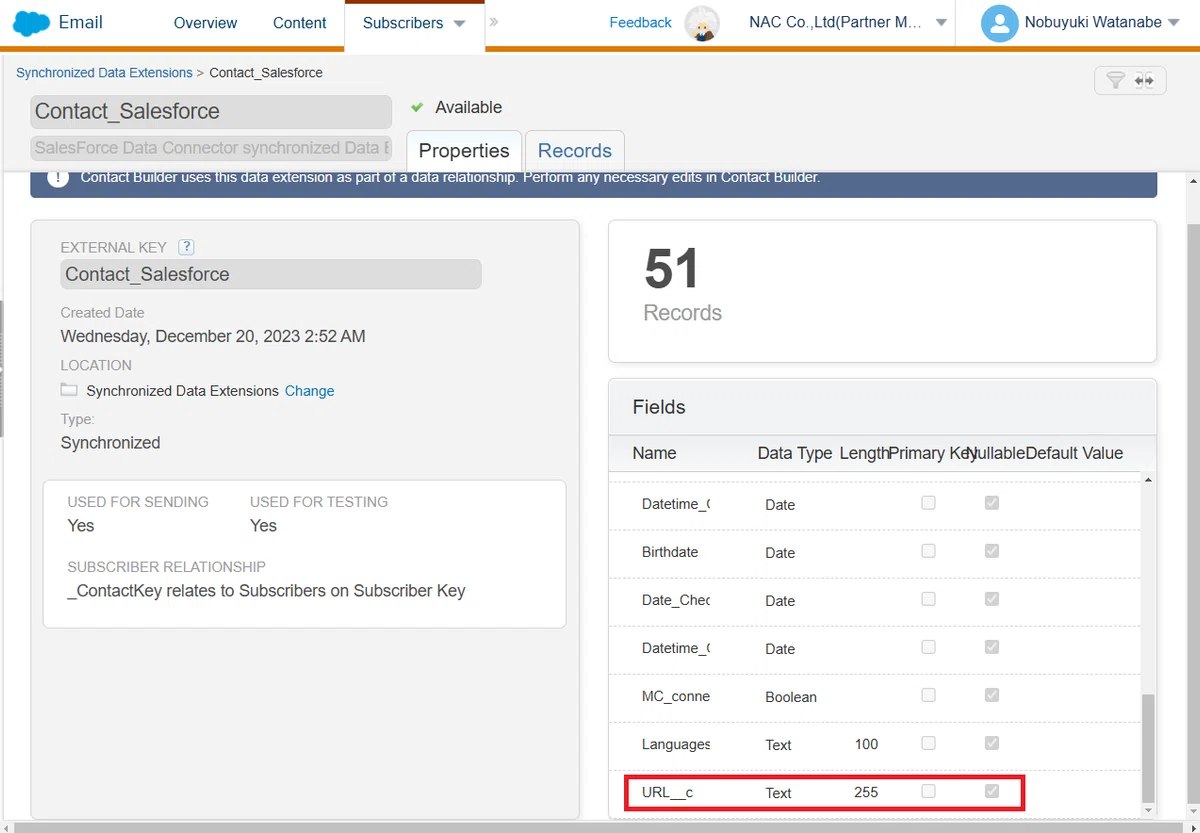Toggle Nullable checkbox for MC_conne field
This screenshot has width=1200, height=833.
pyautogui.click(x=991, y=695)
